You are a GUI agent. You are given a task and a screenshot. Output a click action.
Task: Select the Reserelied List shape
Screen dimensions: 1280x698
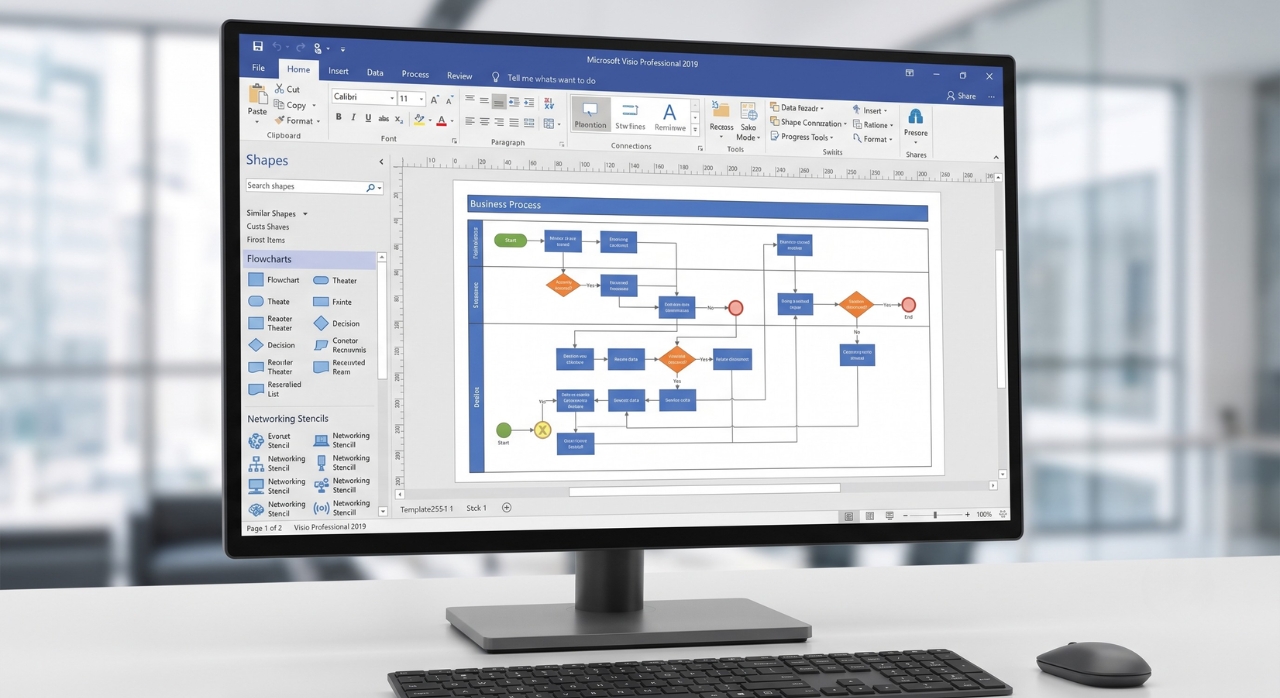(x=256, y=389)
